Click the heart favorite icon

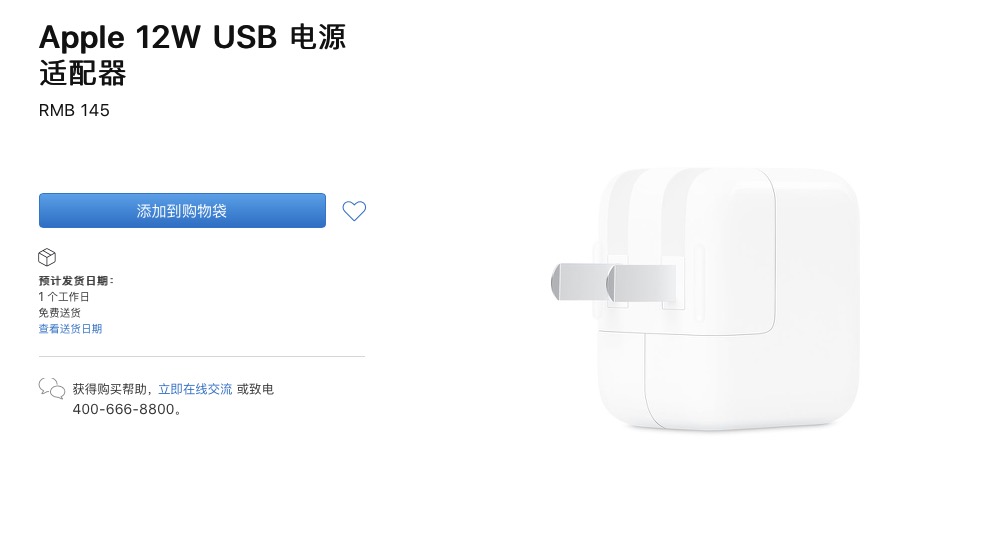point(354,211)
